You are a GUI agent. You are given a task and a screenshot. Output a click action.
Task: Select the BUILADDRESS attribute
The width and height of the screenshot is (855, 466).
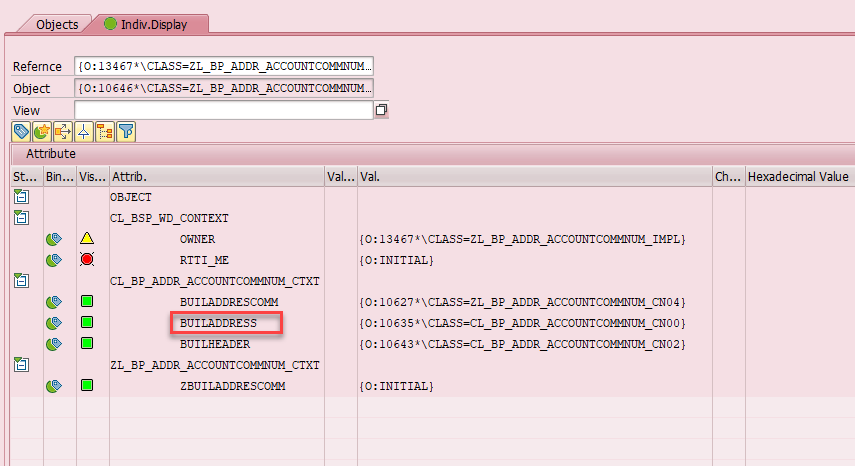[x=218, y=323]
